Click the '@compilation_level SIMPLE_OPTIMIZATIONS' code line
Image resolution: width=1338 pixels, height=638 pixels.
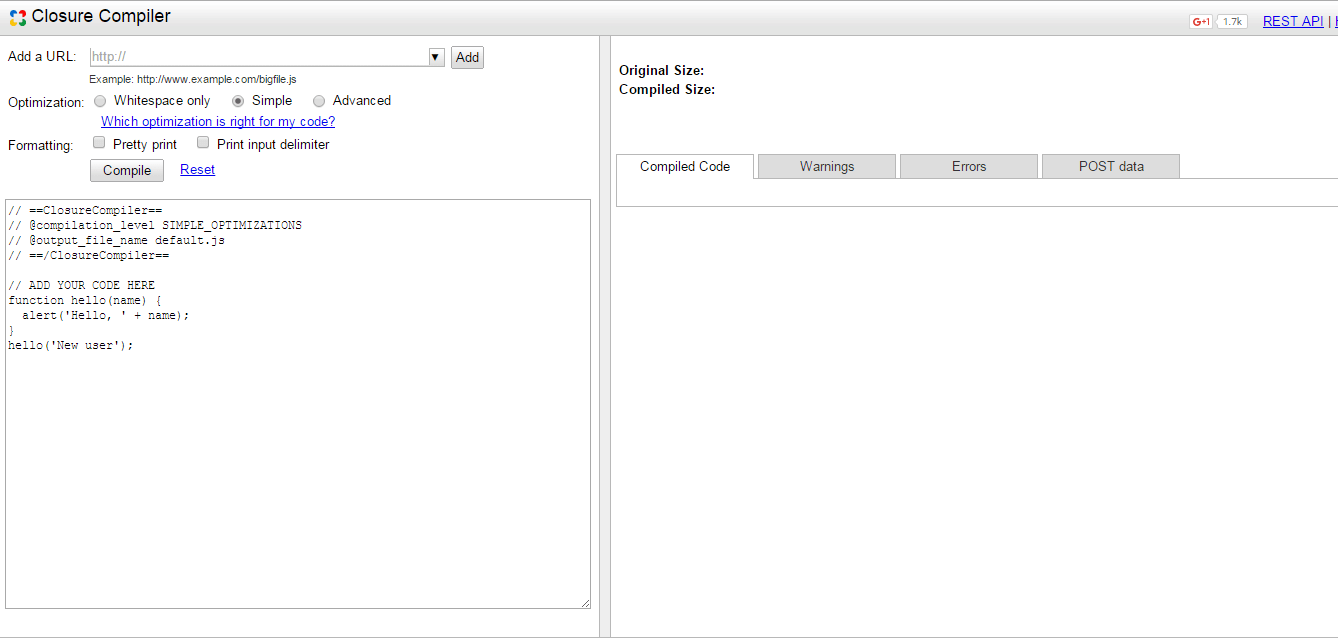(155, 225)
